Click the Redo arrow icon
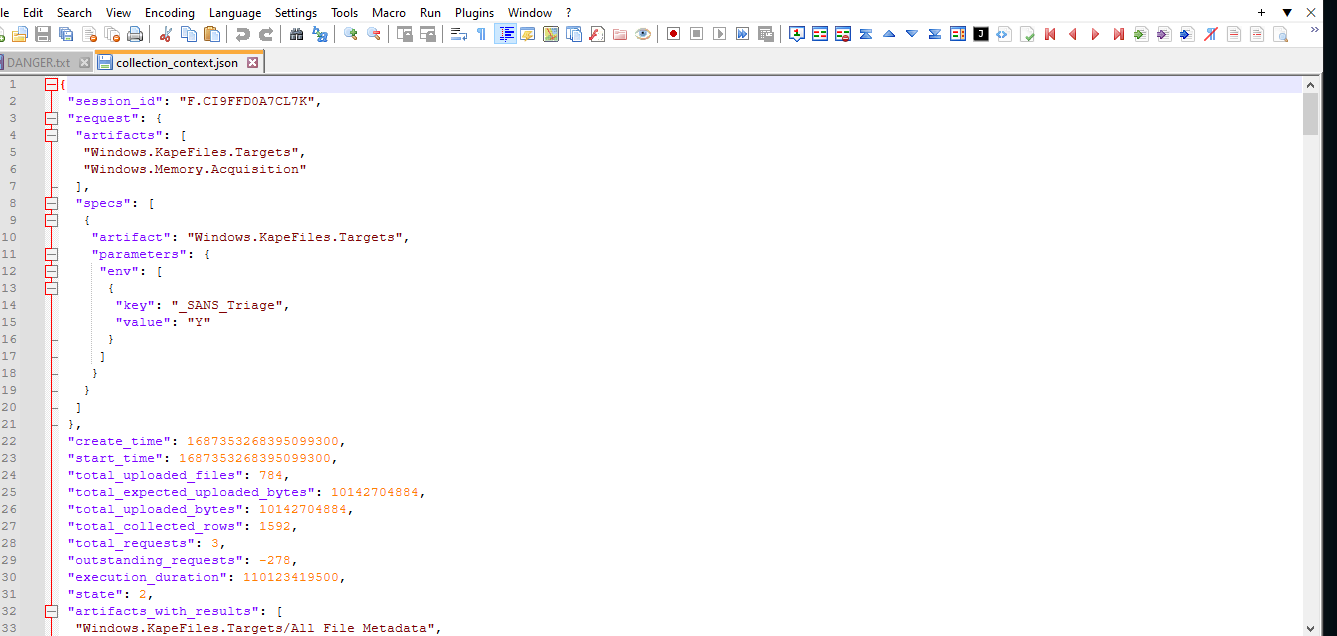1337x636 pixels. pos(266,34)
